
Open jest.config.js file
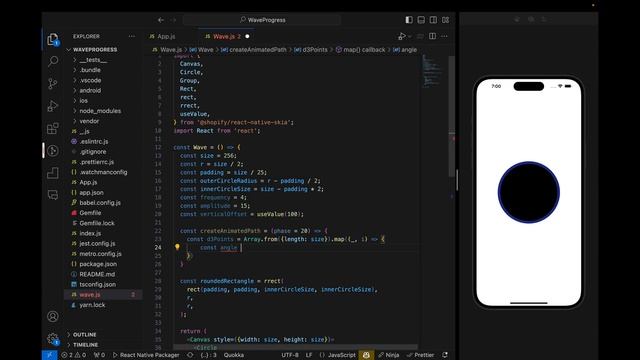pos(97,243)
